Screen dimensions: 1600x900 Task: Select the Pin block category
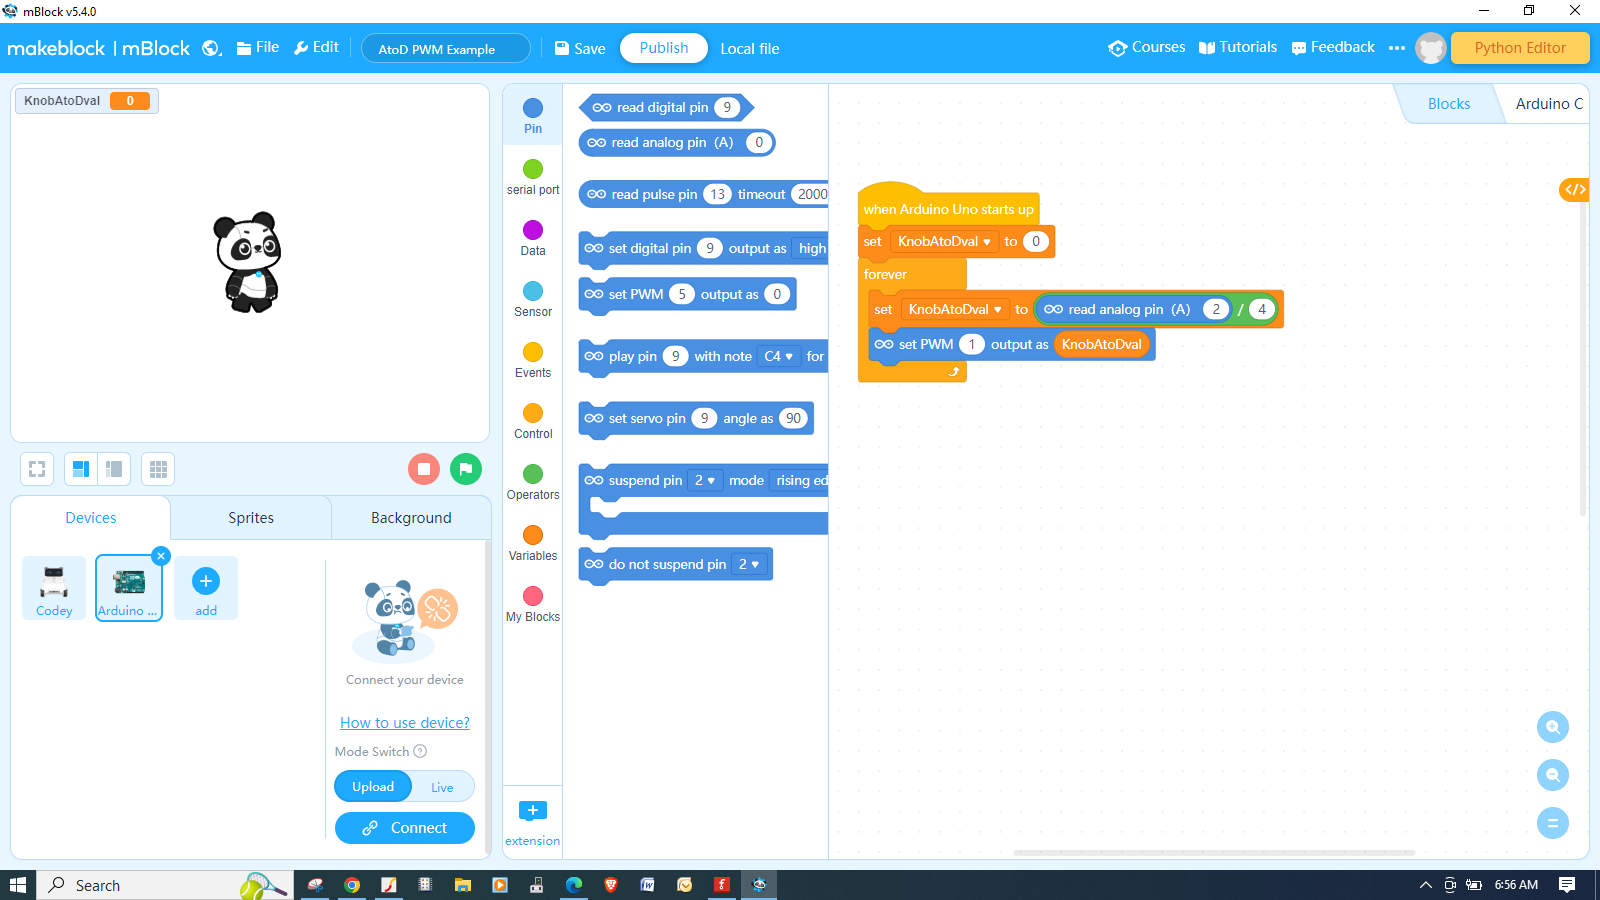point(533,115)
